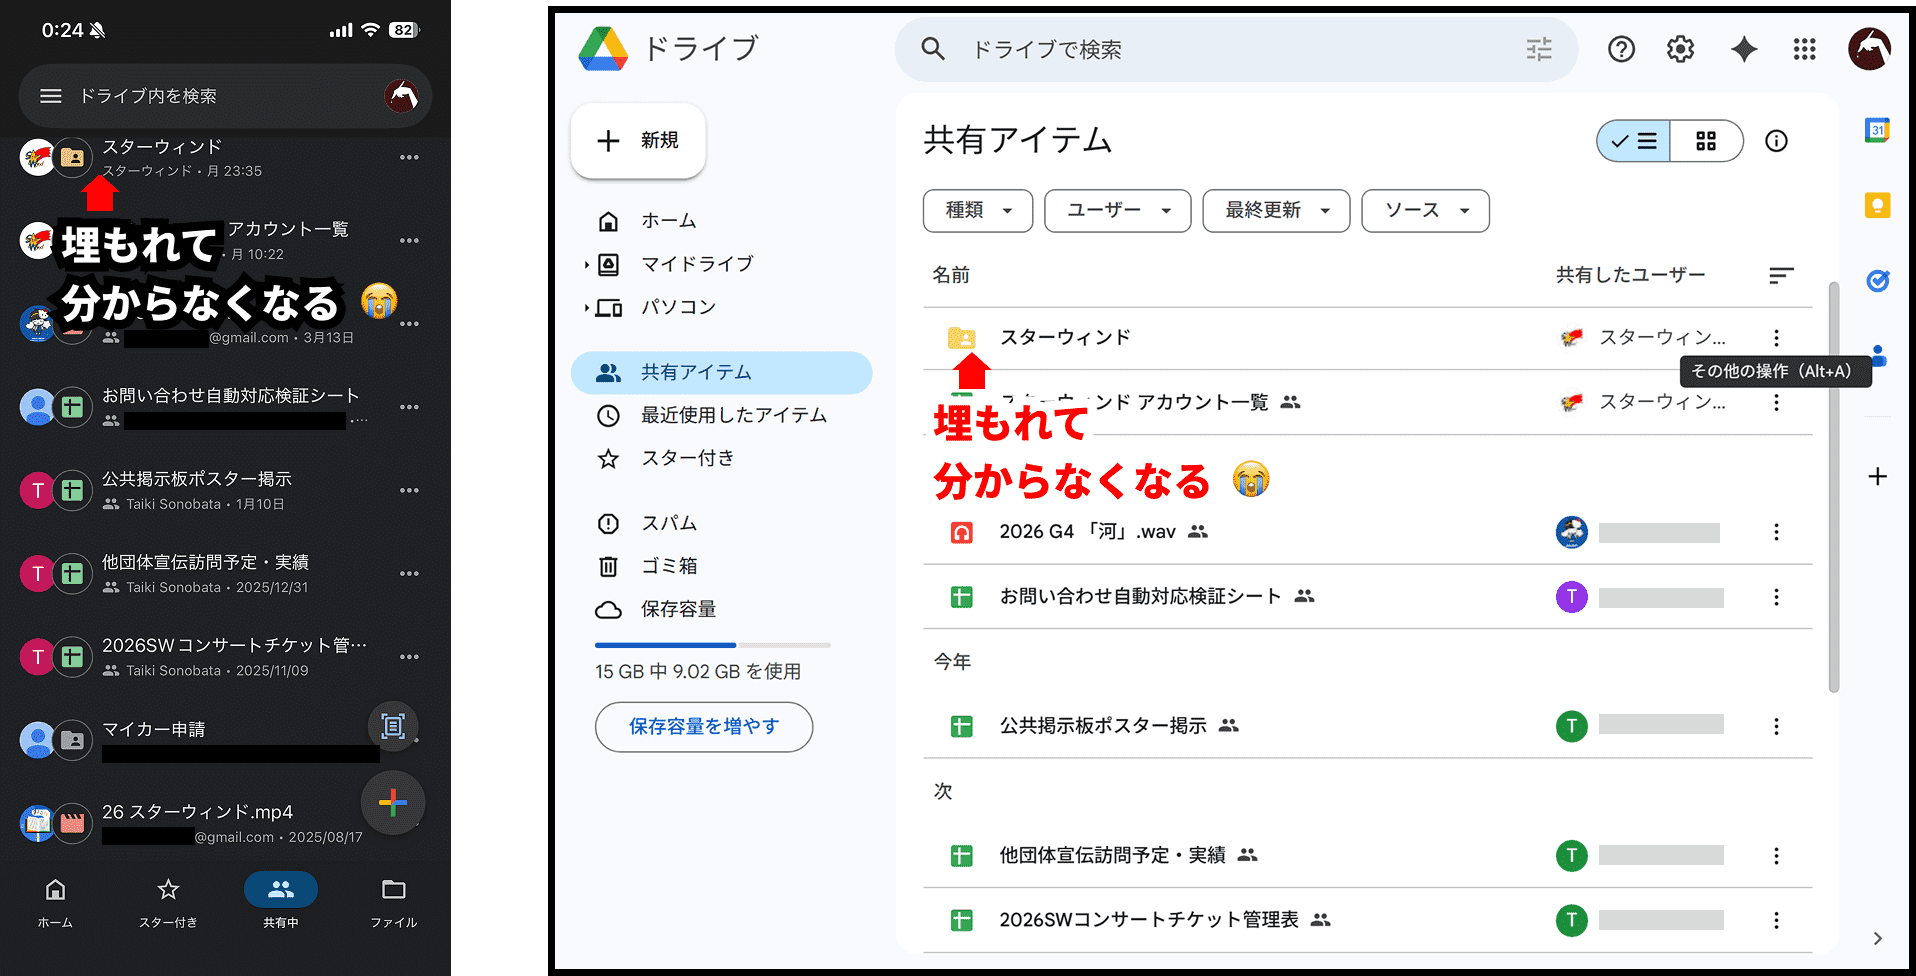
Task: Click the 新規 button
Action: tap(638, 141)
